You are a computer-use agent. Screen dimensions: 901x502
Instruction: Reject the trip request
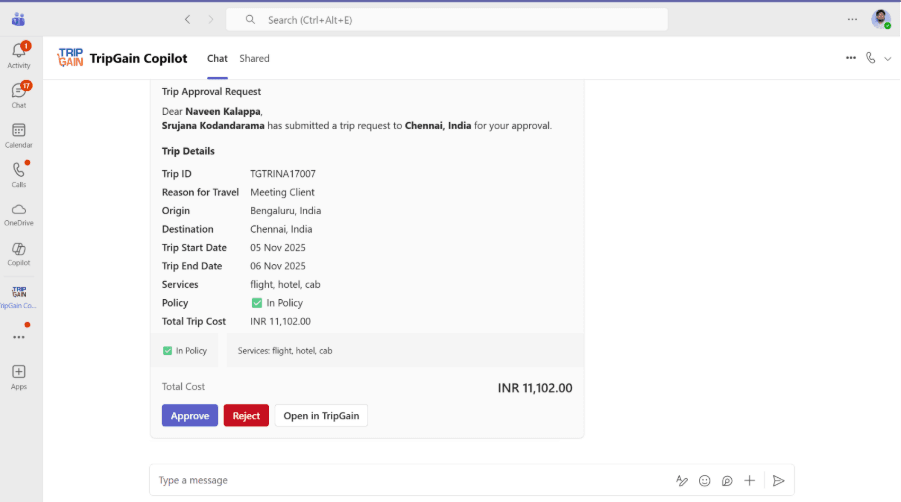[x=246, y=416]
